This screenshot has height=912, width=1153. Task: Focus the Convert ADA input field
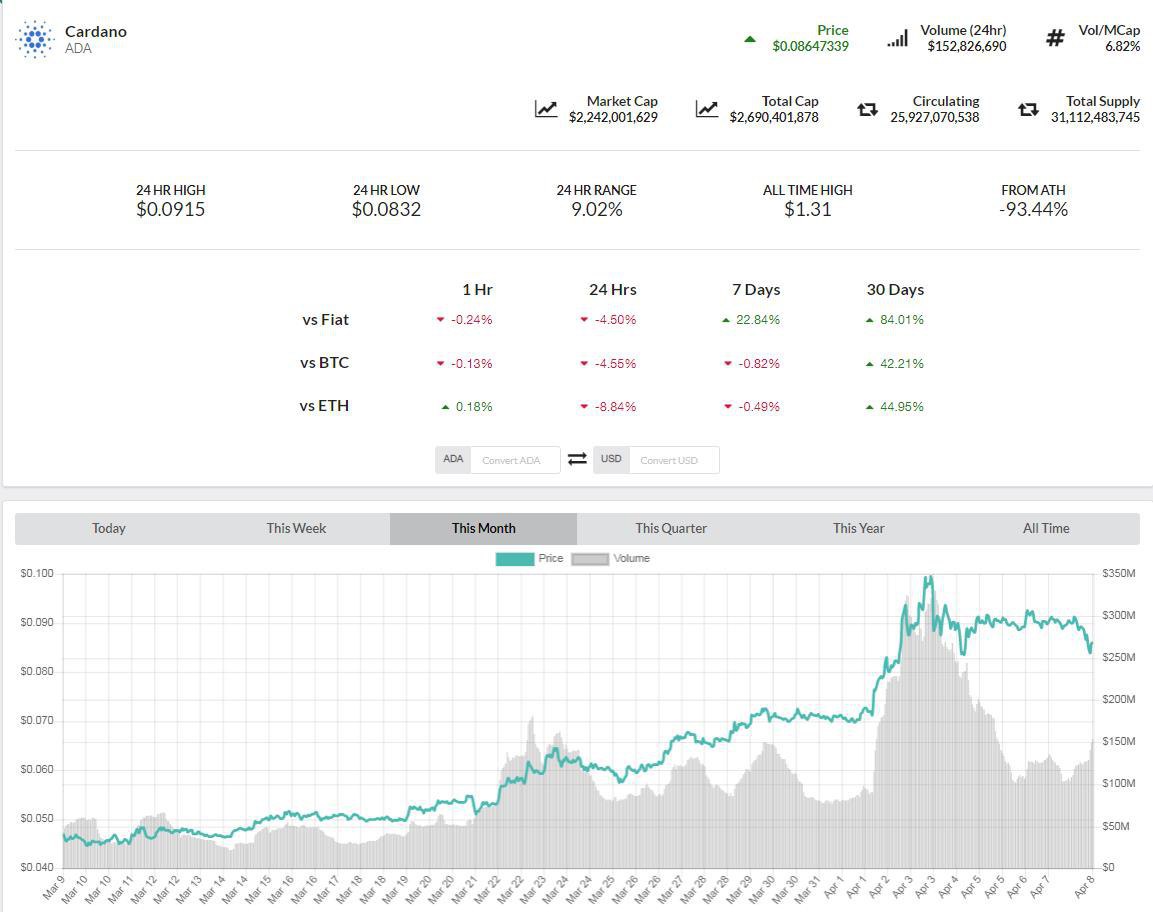click(x=515, y=460)
